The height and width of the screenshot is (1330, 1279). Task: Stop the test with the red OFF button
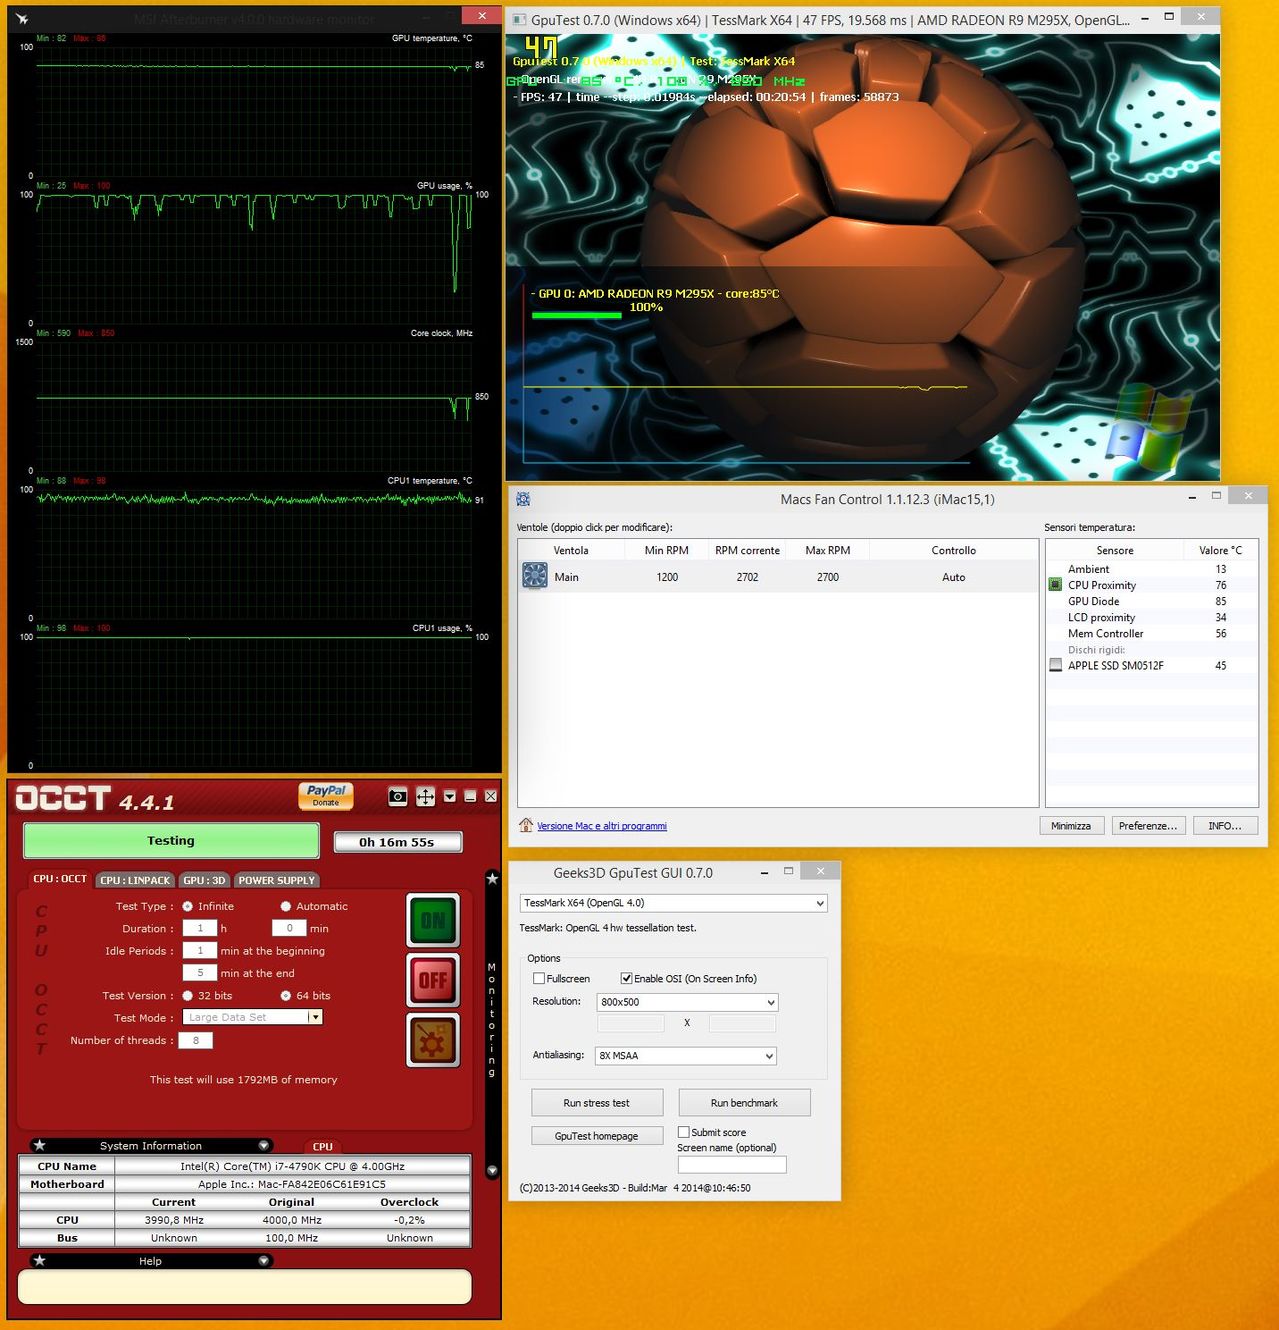433,980
